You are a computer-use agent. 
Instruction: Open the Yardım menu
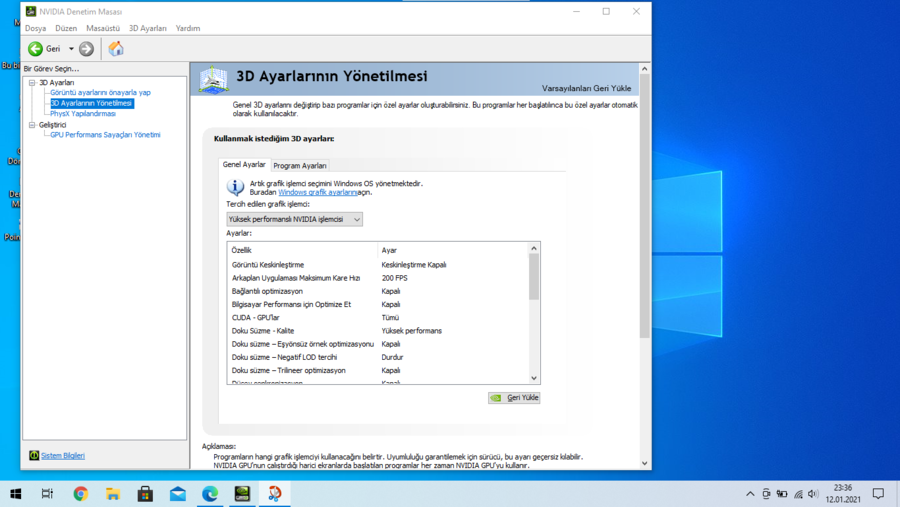click(x=188, y=28)
